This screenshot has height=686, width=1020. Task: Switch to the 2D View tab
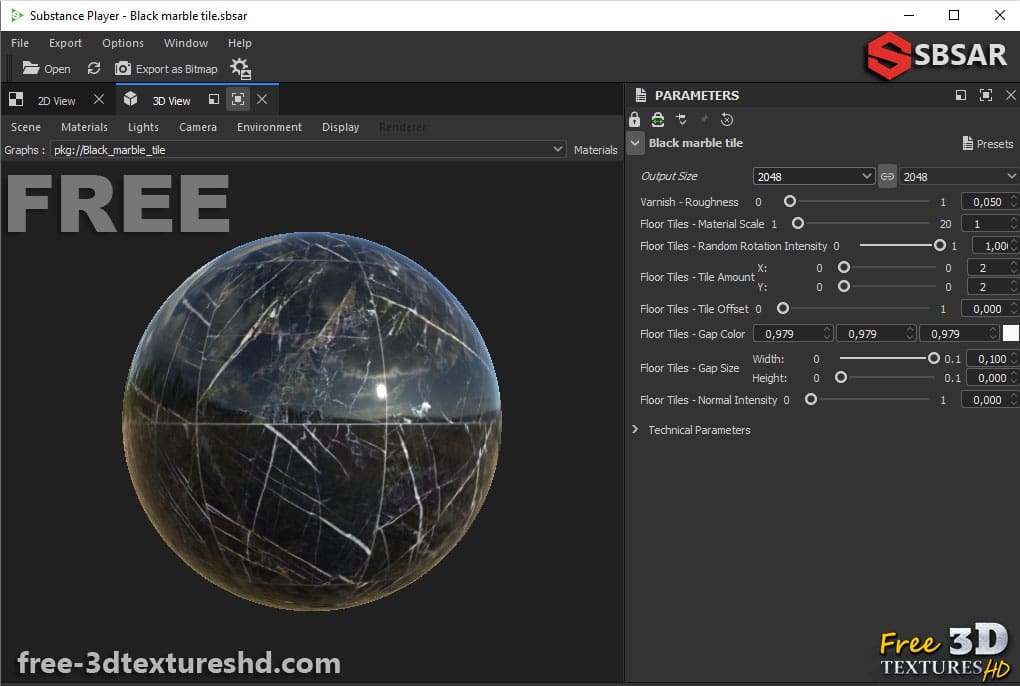[56, 101]
